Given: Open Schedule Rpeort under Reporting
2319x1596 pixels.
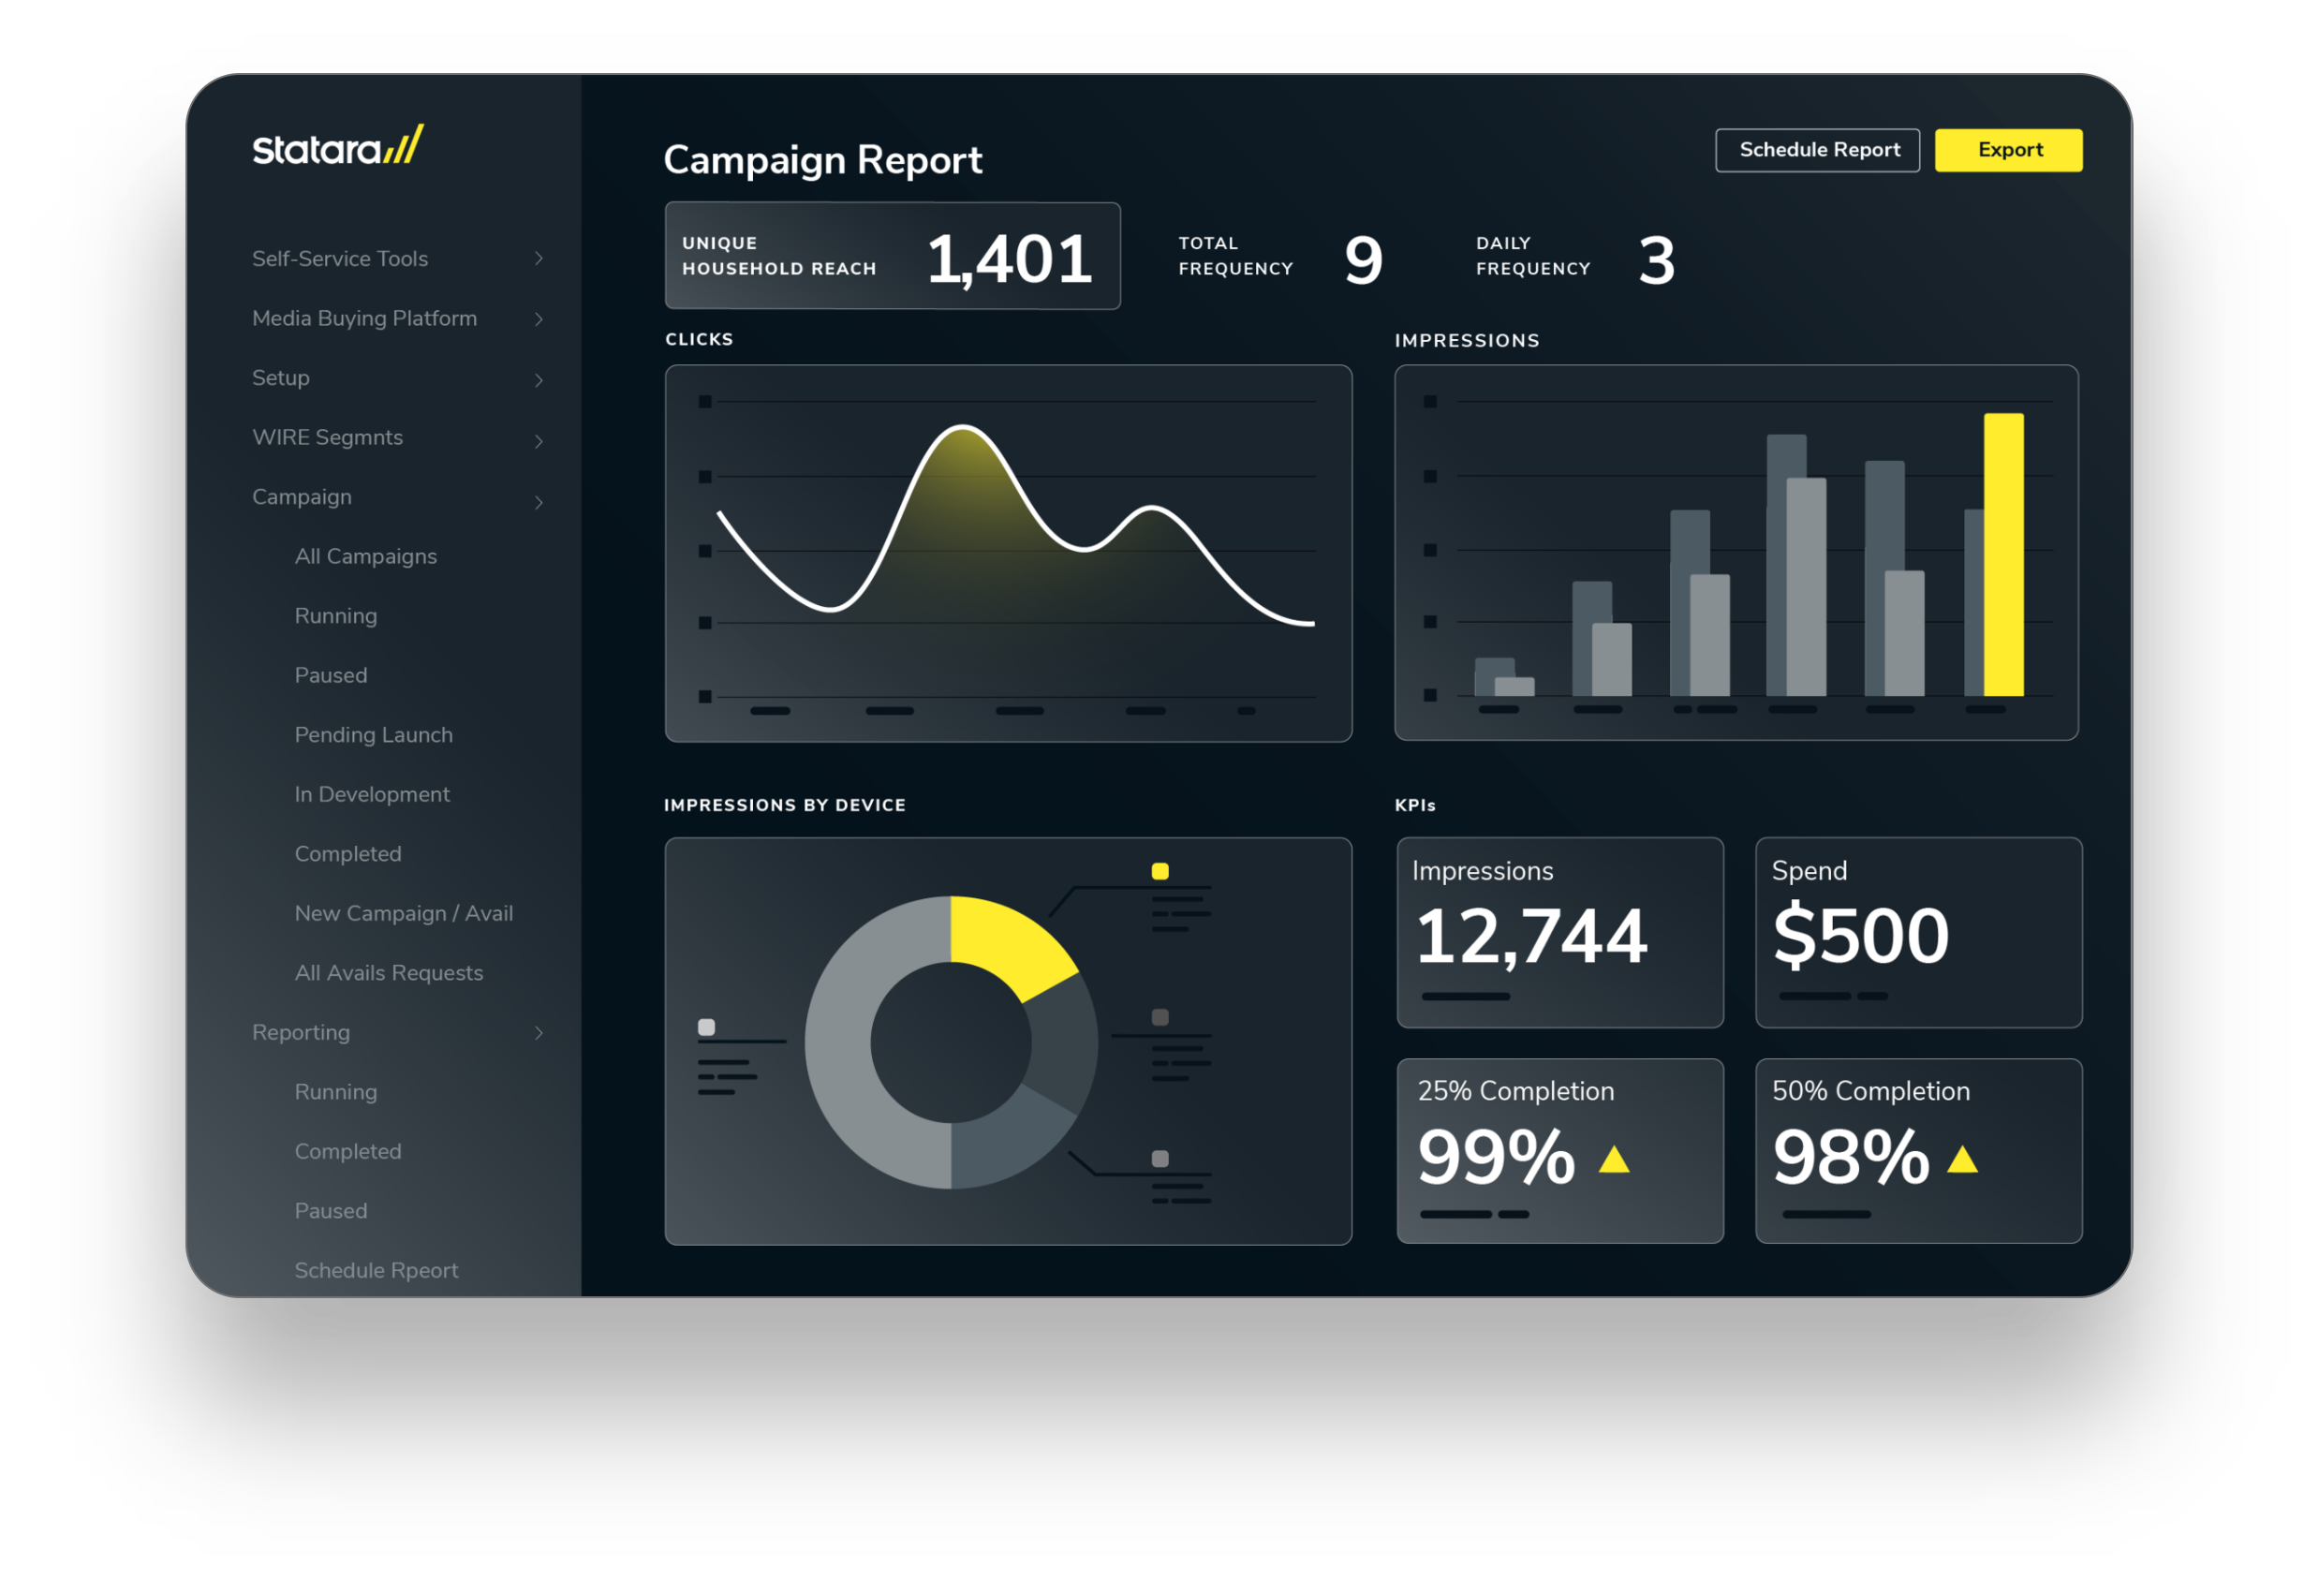Looking at the screenshot, I should point(376,1270).
